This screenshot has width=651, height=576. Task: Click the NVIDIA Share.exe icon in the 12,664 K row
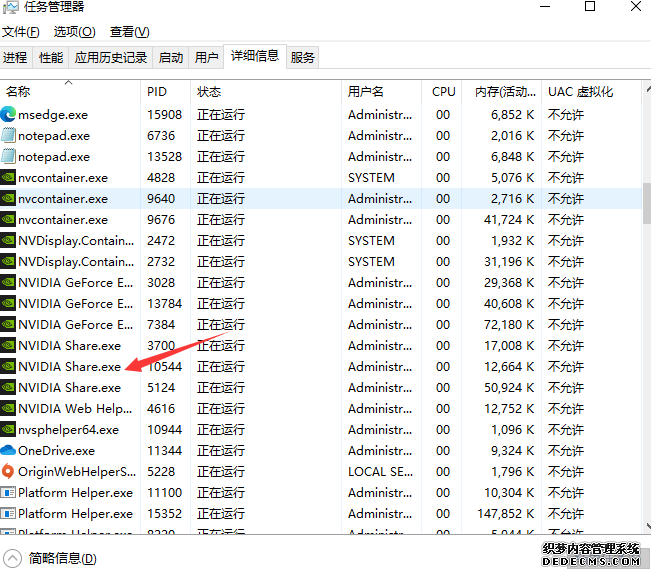click(x=8, y=366)
